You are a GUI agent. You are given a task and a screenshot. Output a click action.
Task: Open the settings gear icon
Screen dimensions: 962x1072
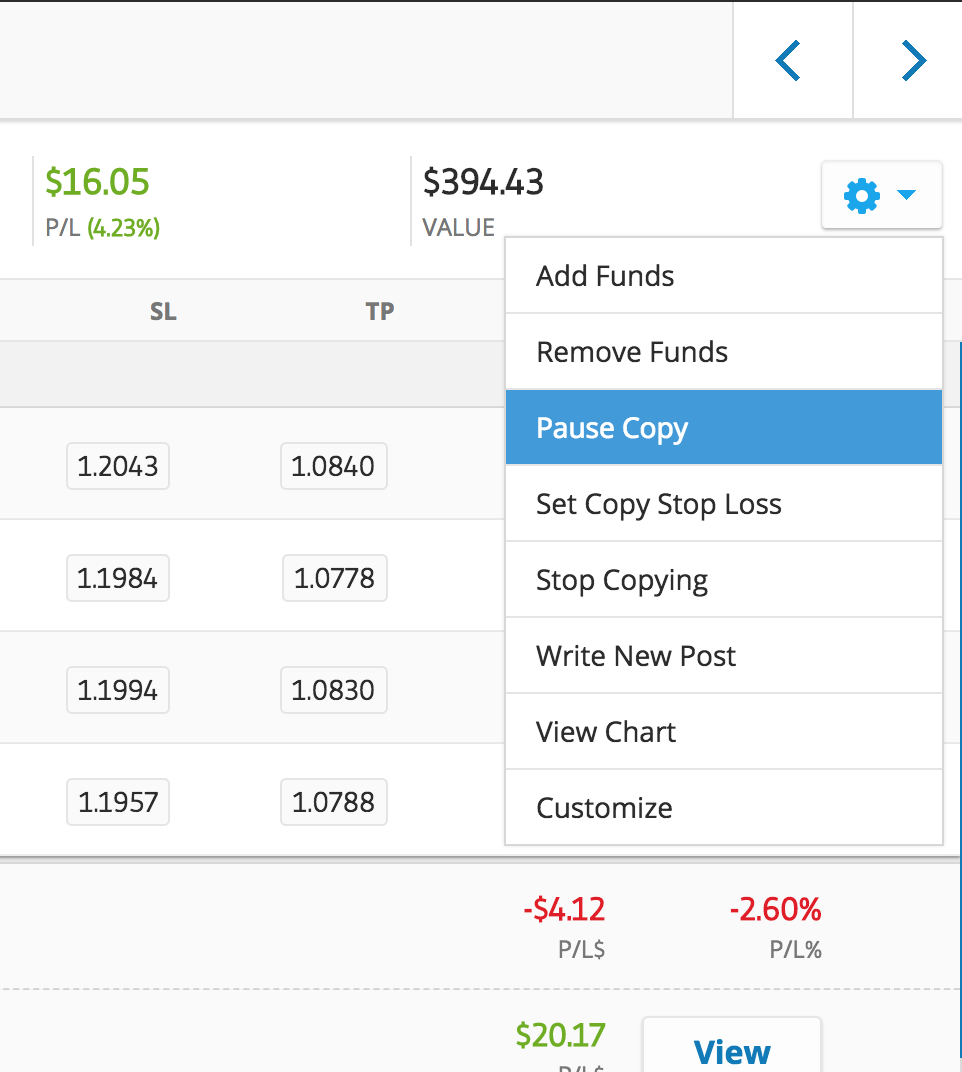click(x=860, y=195)
